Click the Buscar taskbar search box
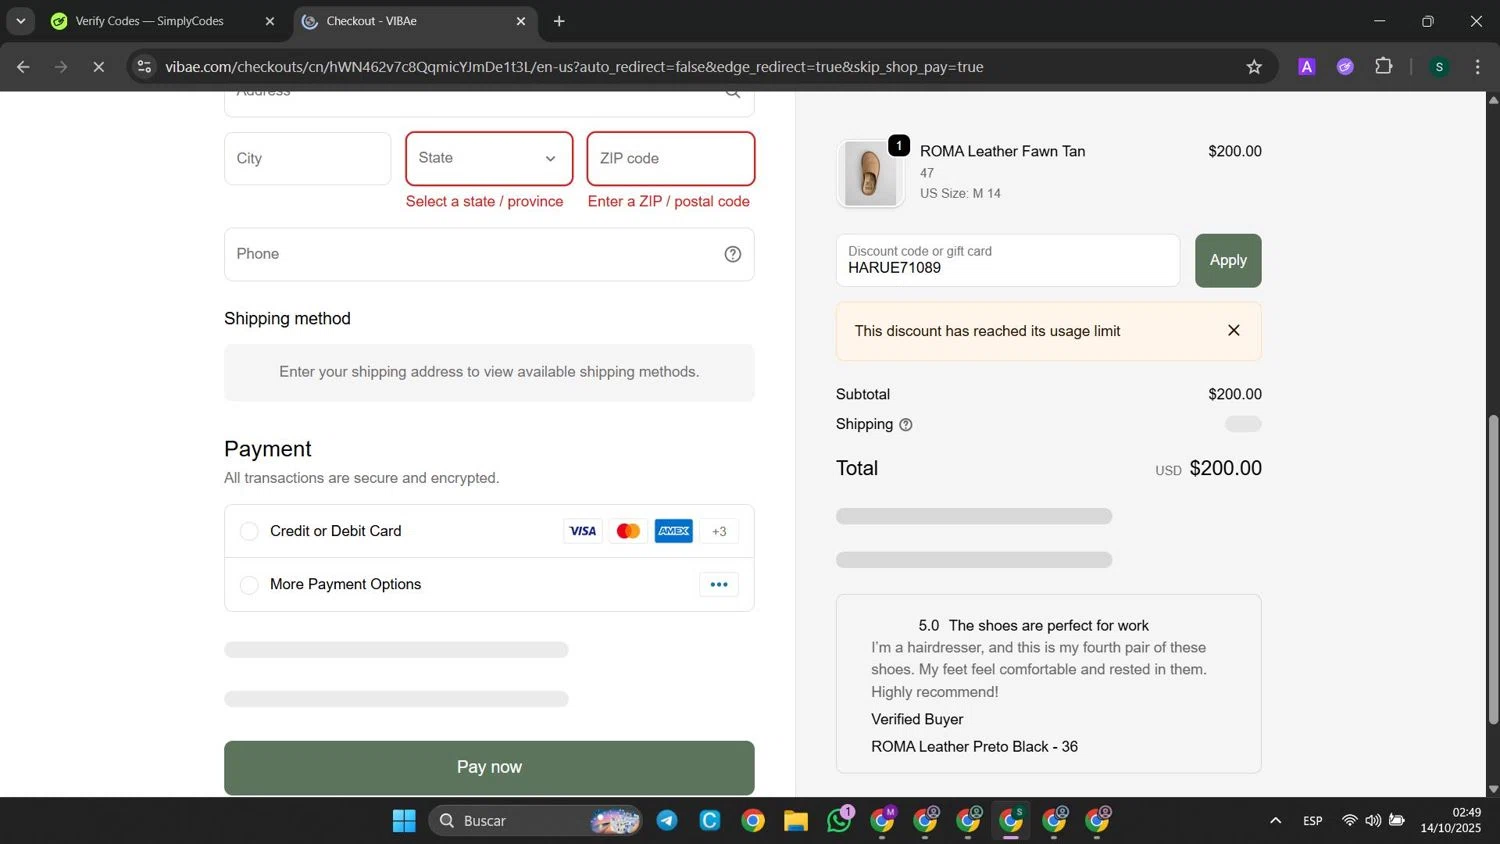This screenshot has height=844, width=1500. (535, 821)
